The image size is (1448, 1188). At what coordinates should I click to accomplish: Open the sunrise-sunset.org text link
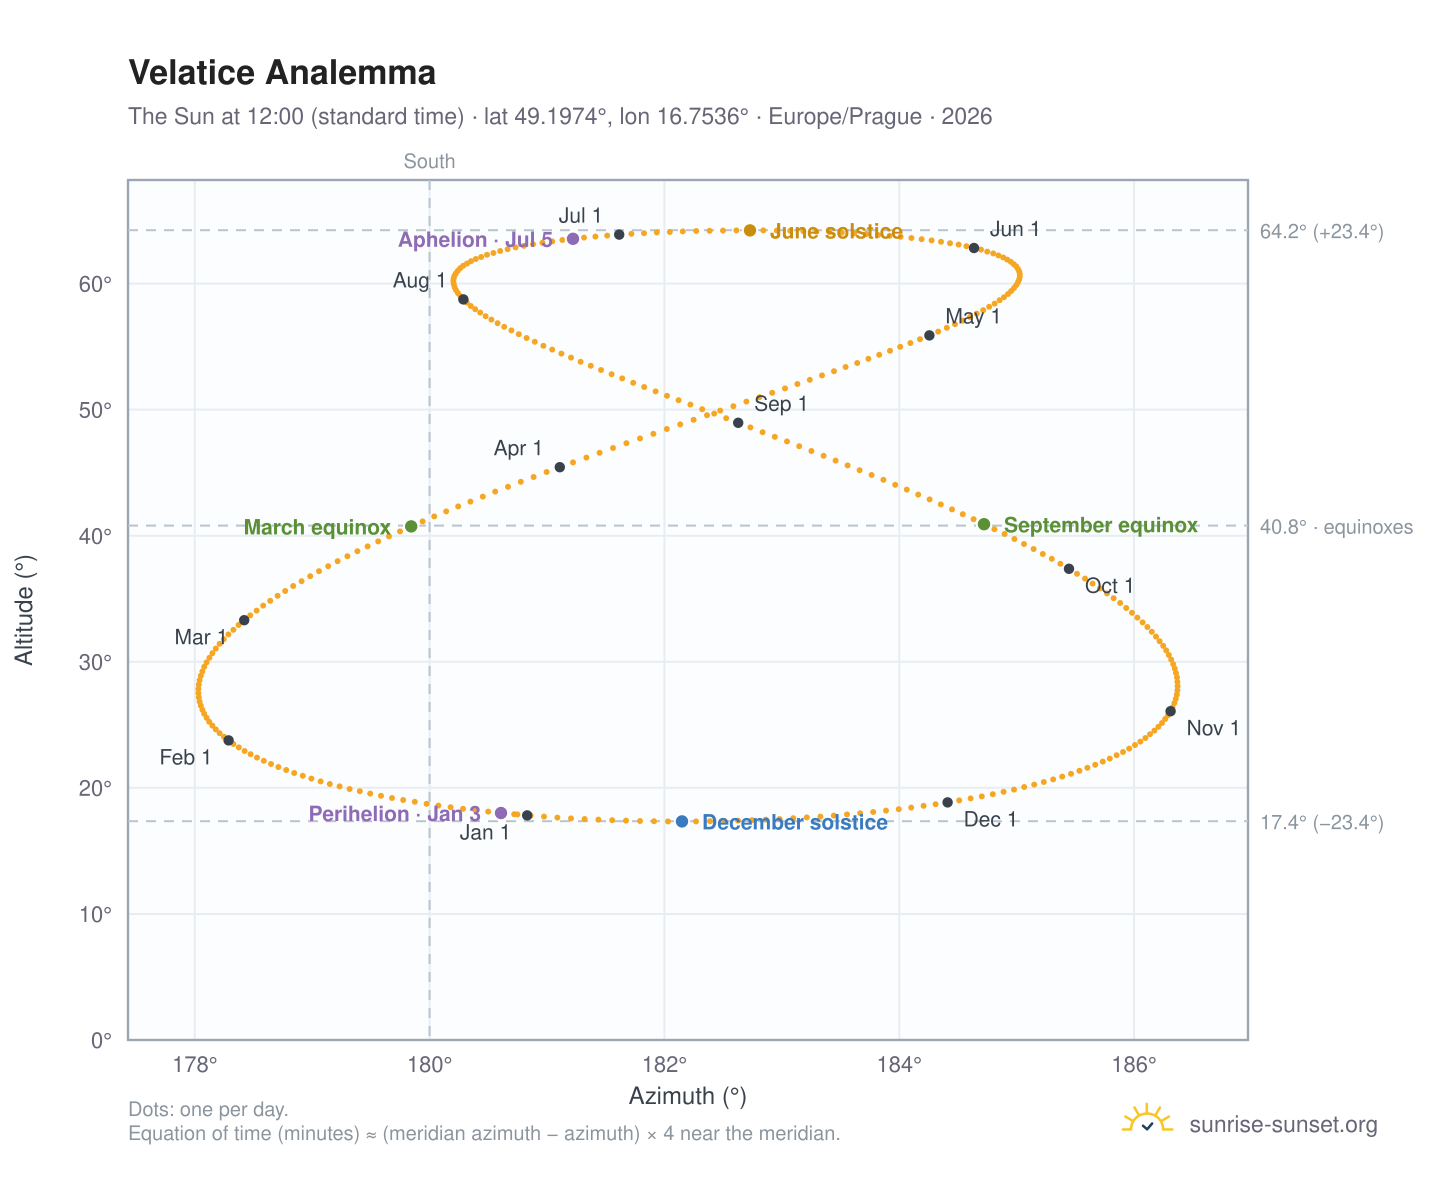click(1284, 1125)
